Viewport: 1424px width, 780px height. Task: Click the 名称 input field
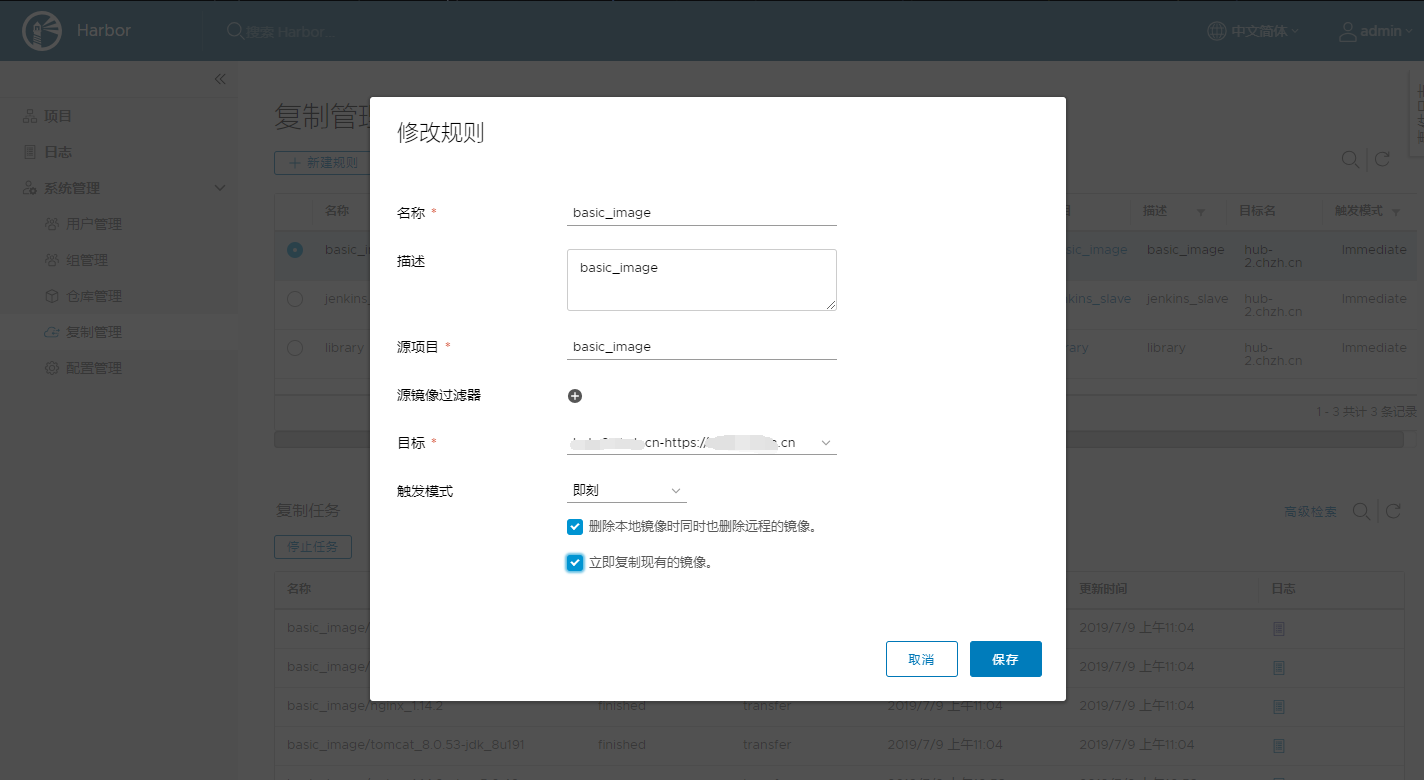tap(701, 213)
